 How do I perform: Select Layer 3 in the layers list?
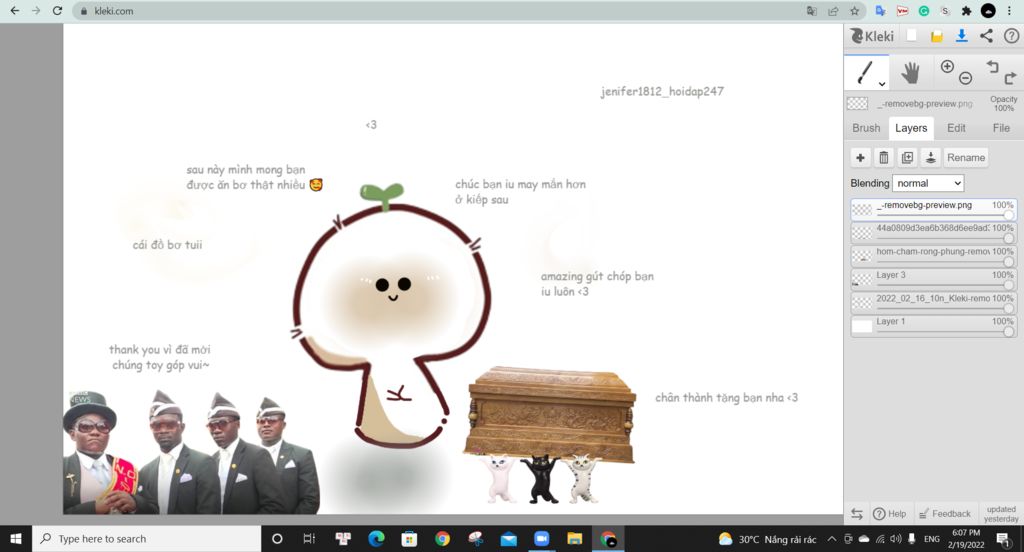point(934,279)
